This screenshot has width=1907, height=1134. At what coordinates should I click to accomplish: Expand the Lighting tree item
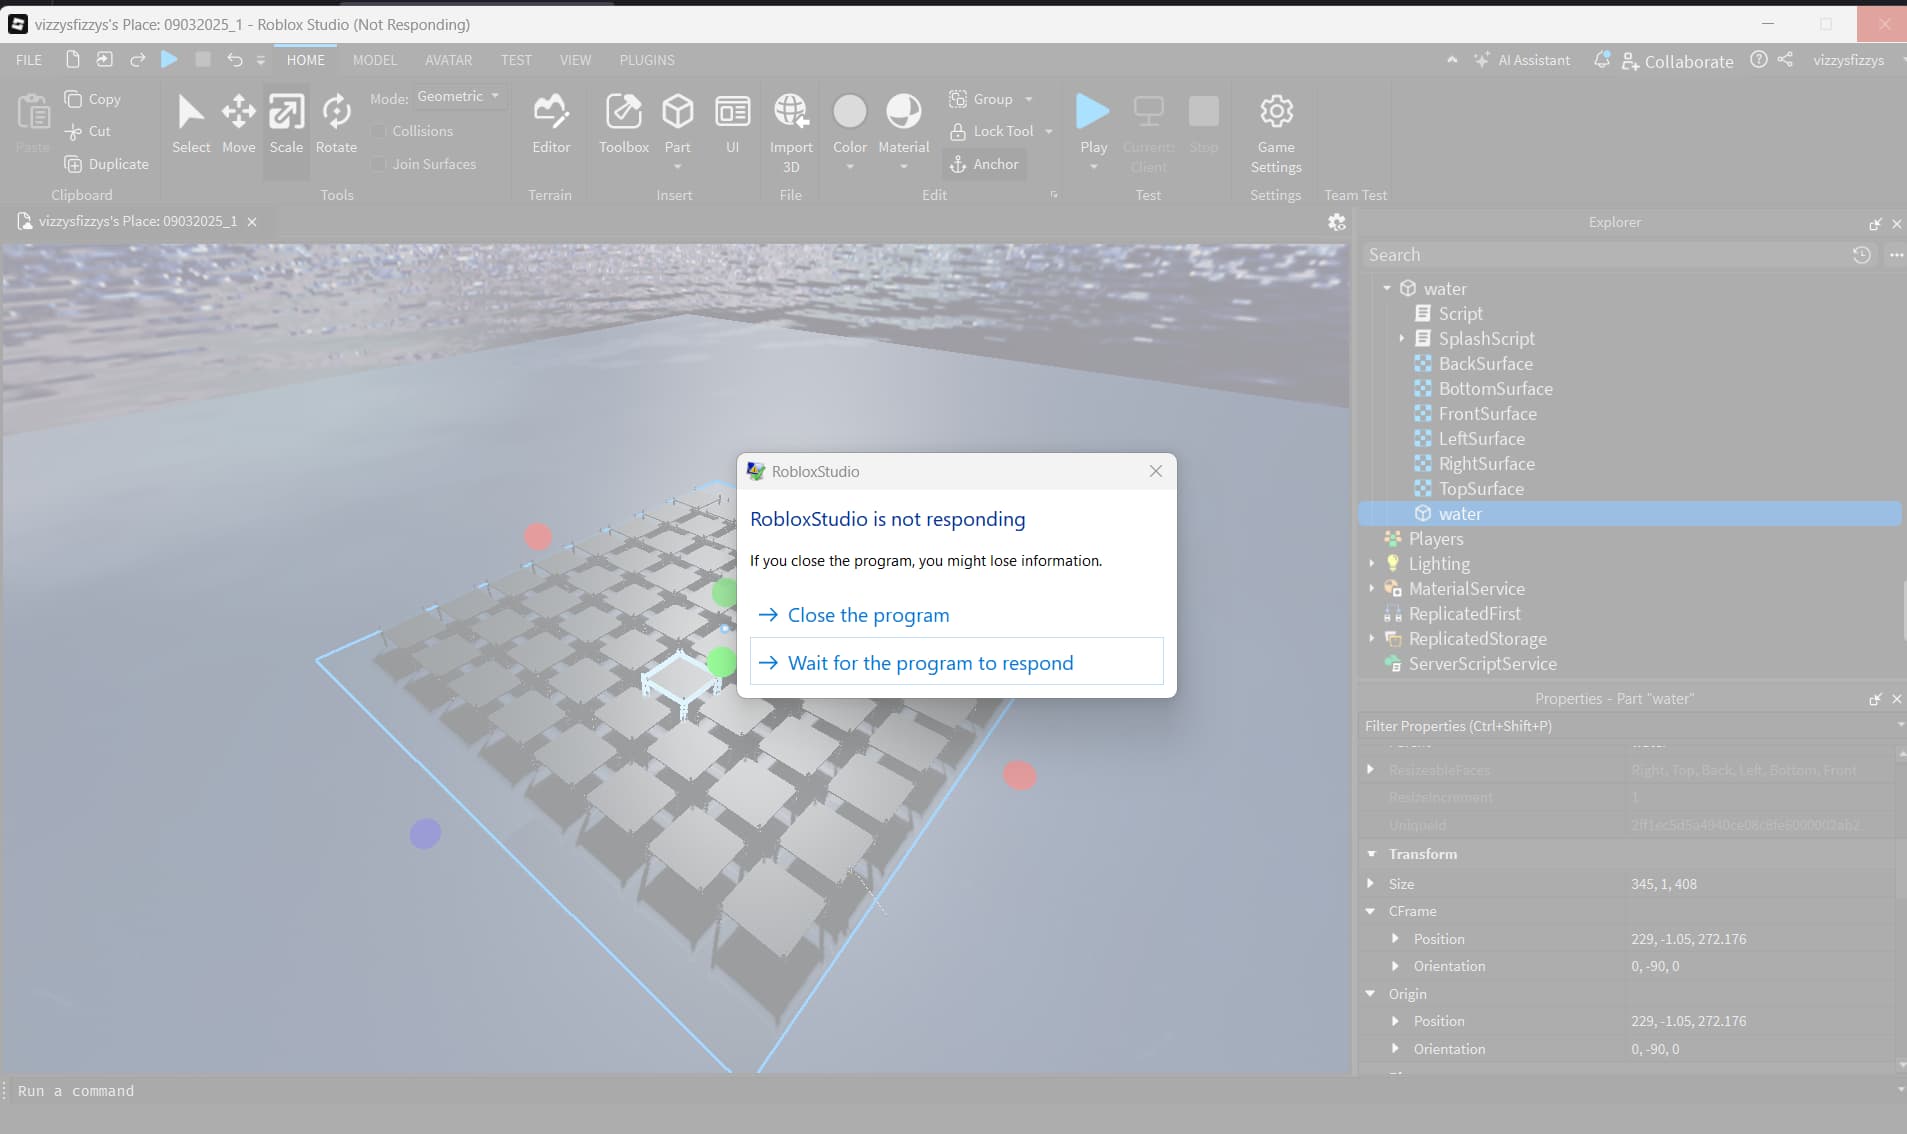[x=1372, y=563]
